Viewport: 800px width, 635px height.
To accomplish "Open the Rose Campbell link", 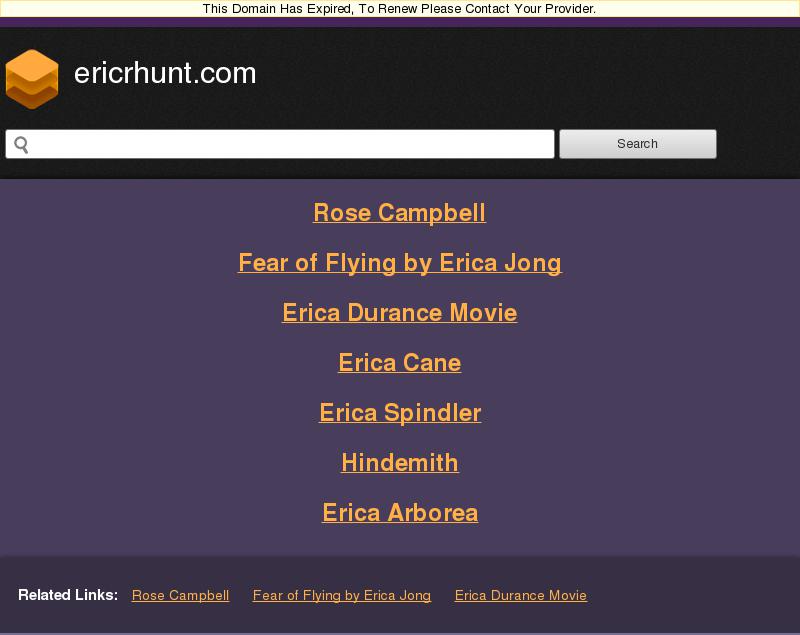I will 400,212.
